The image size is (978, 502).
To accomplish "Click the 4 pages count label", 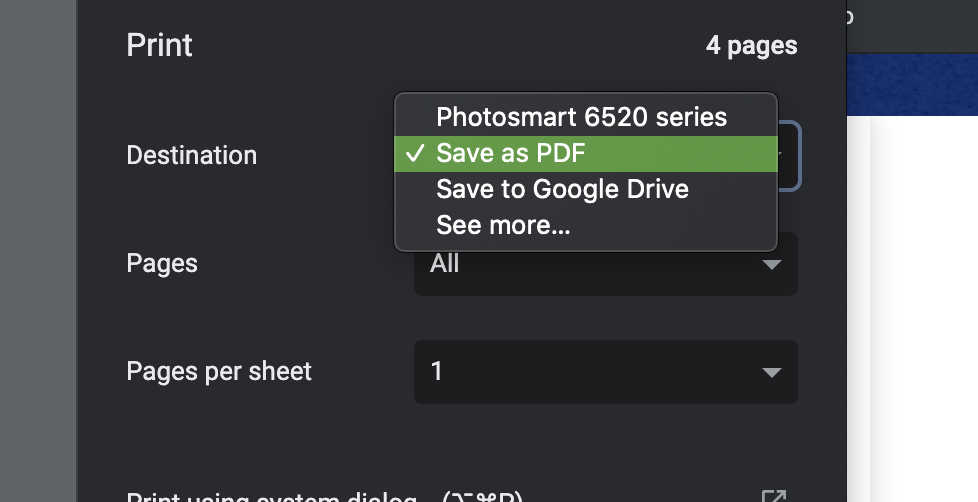I will pyautogui.click(x=752, y=46).
